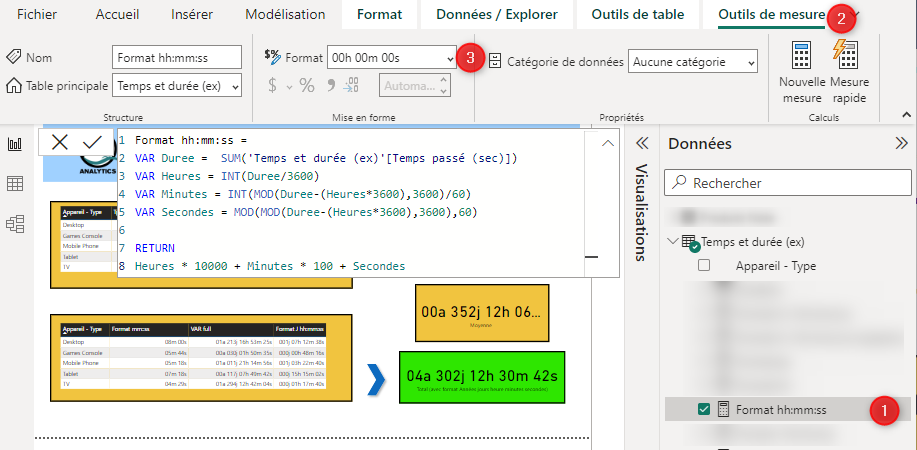The width and height of the screenshot is (917, 450).
Task: Cancel the formula with the X icon
Action: 59,142
